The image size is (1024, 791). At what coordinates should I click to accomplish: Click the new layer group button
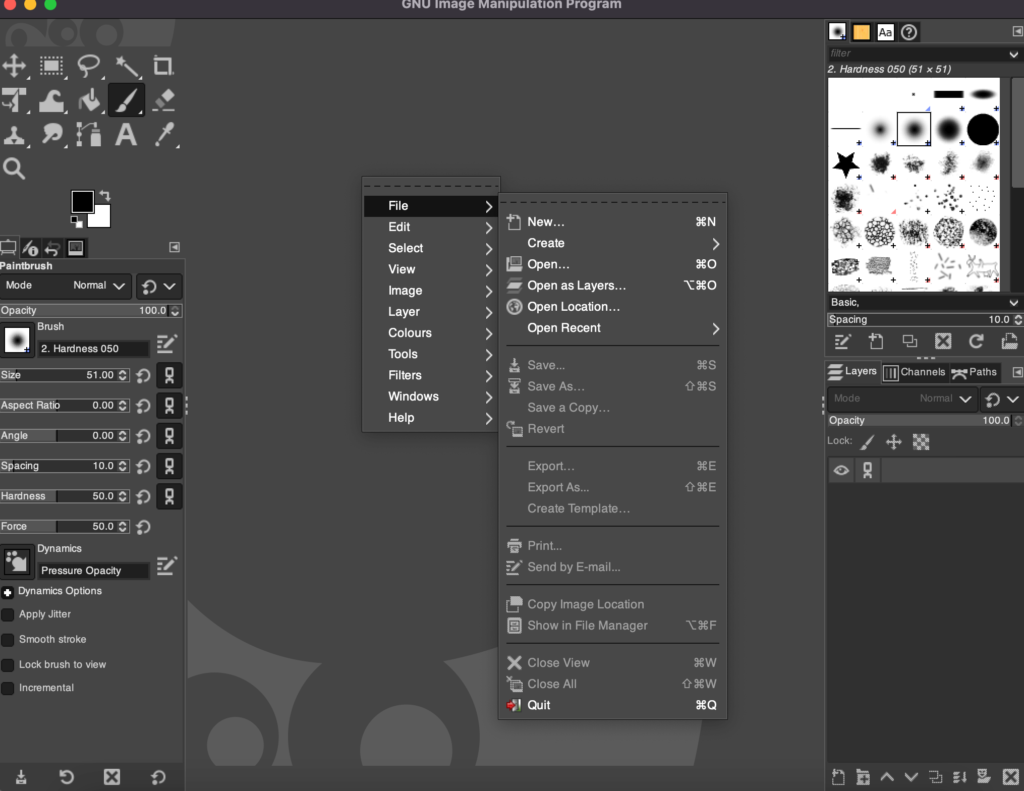pos(863,777)
